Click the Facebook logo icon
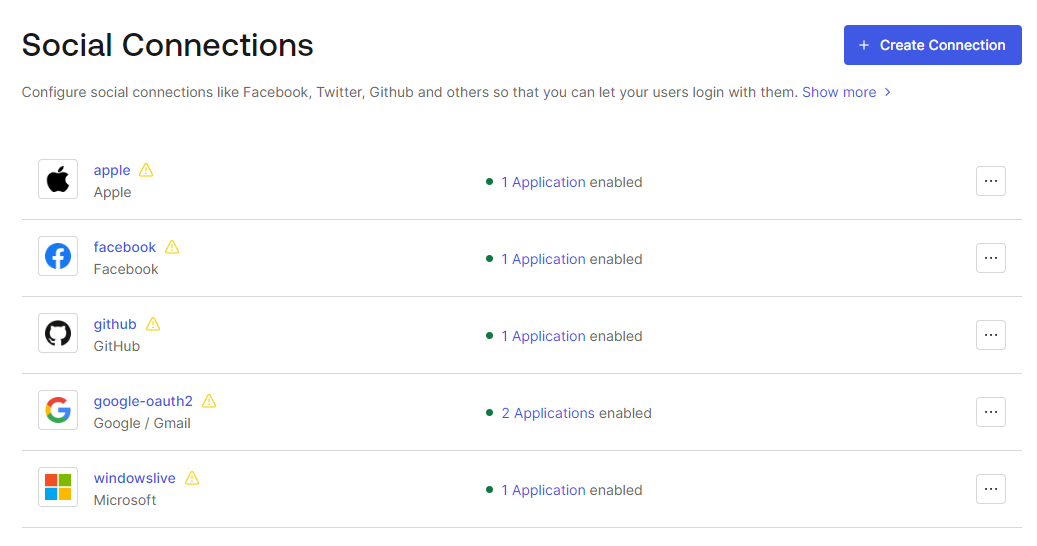The width and height of the screenshot is (1037, 546). [x=58, y=256]
